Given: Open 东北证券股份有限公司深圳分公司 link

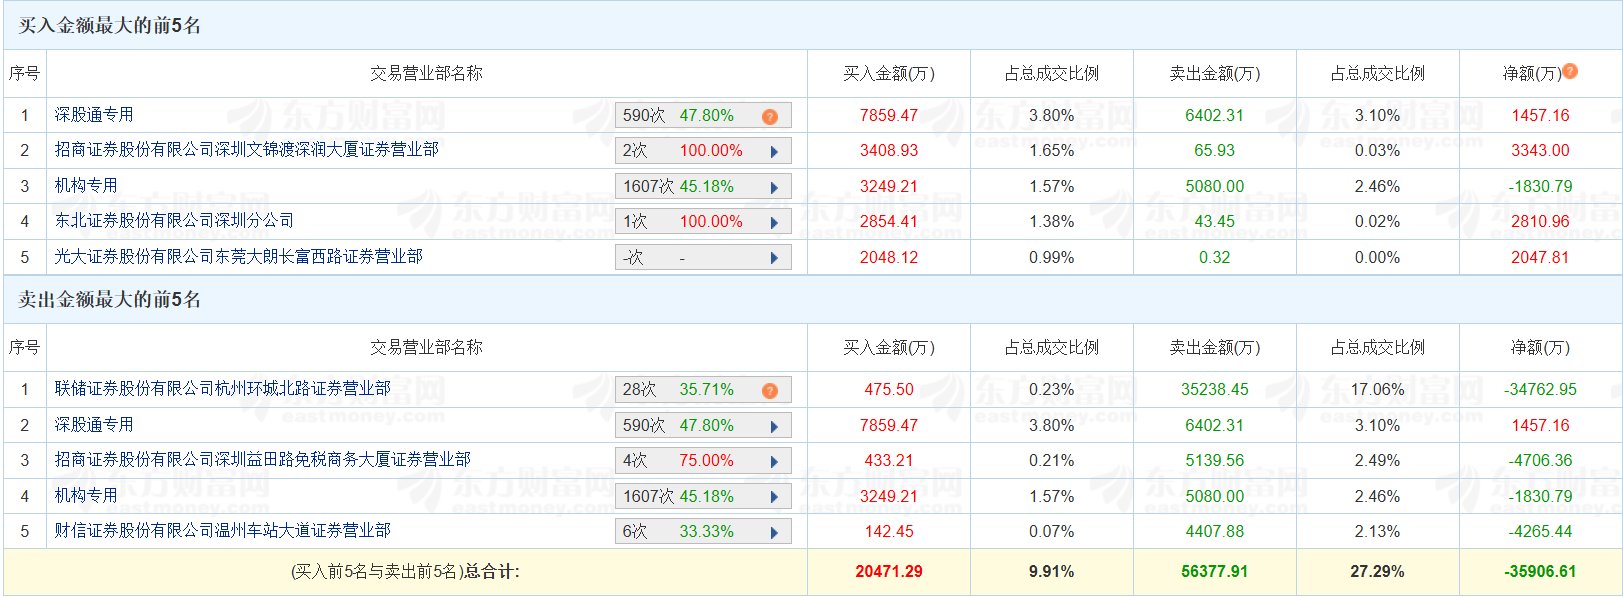Looking at the screenshot, I should (x=174, y=221).
